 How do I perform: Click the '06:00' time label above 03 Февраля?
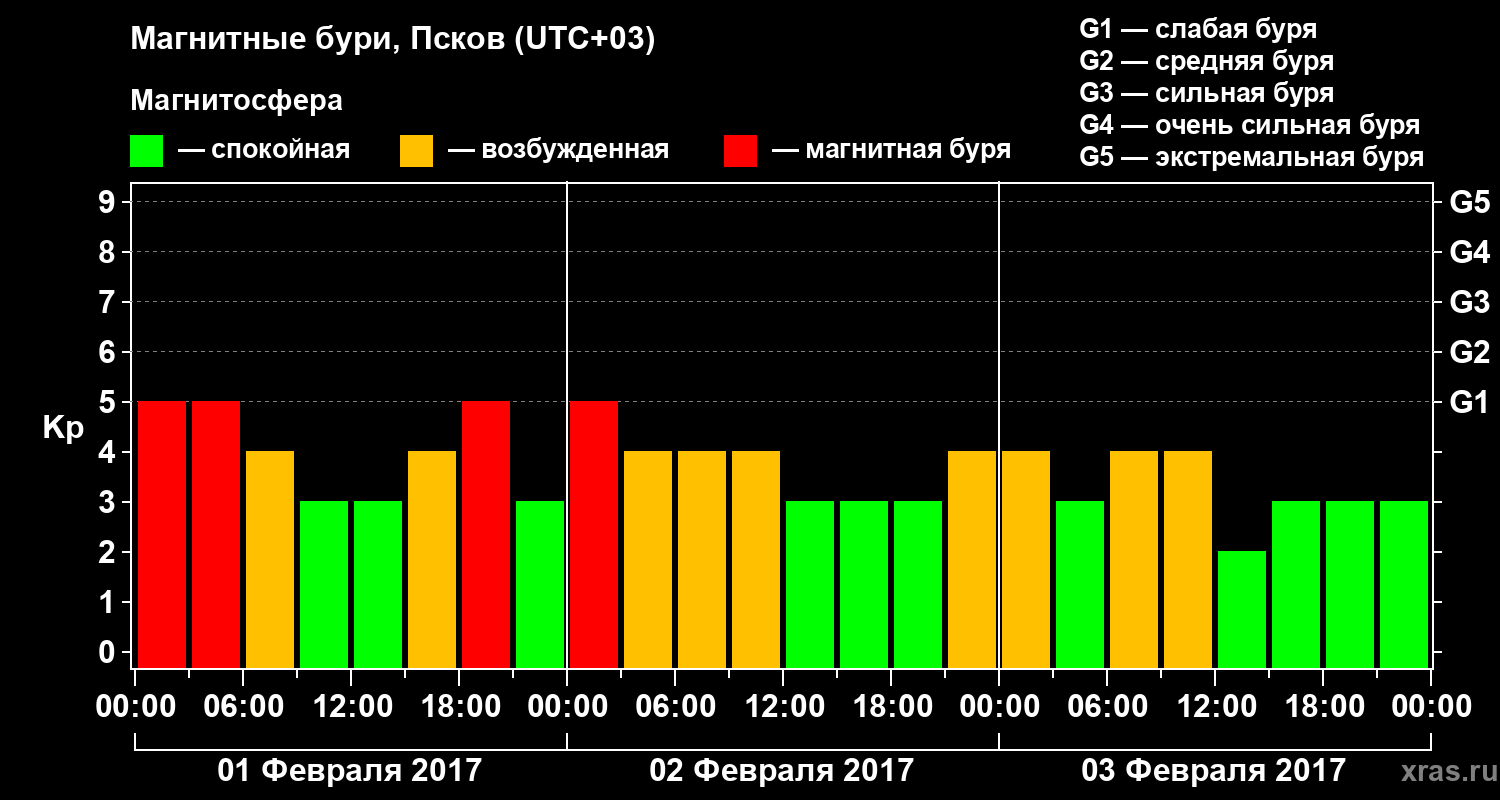coord(1107,707)
